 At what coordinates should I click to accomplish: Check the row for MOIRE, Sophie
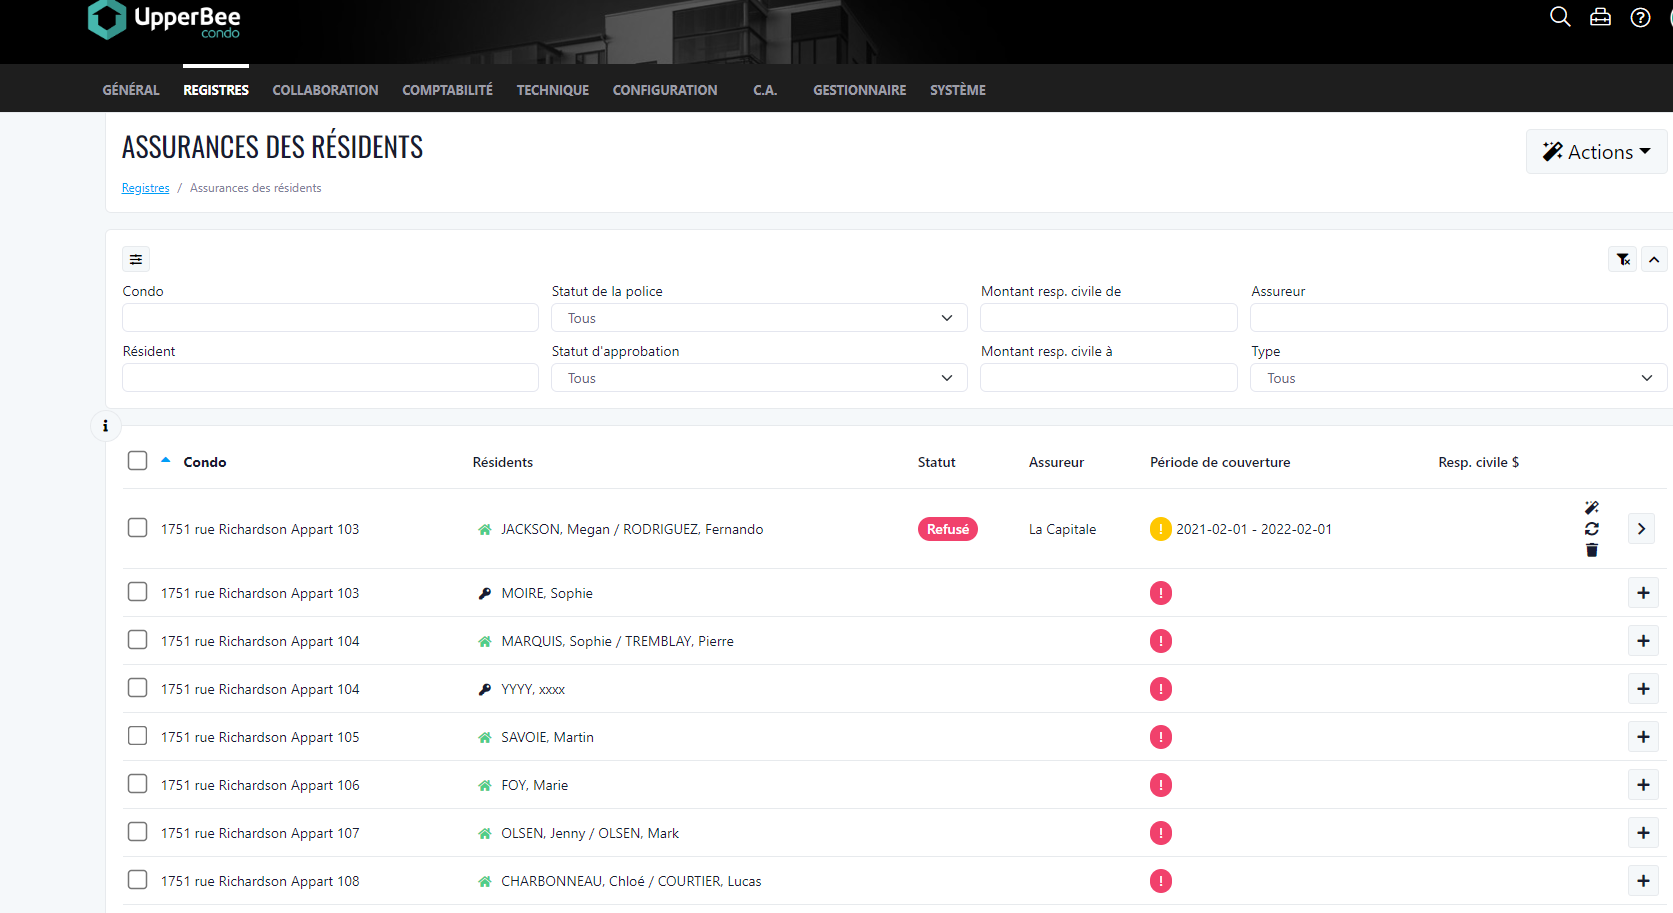pos(137,592)
